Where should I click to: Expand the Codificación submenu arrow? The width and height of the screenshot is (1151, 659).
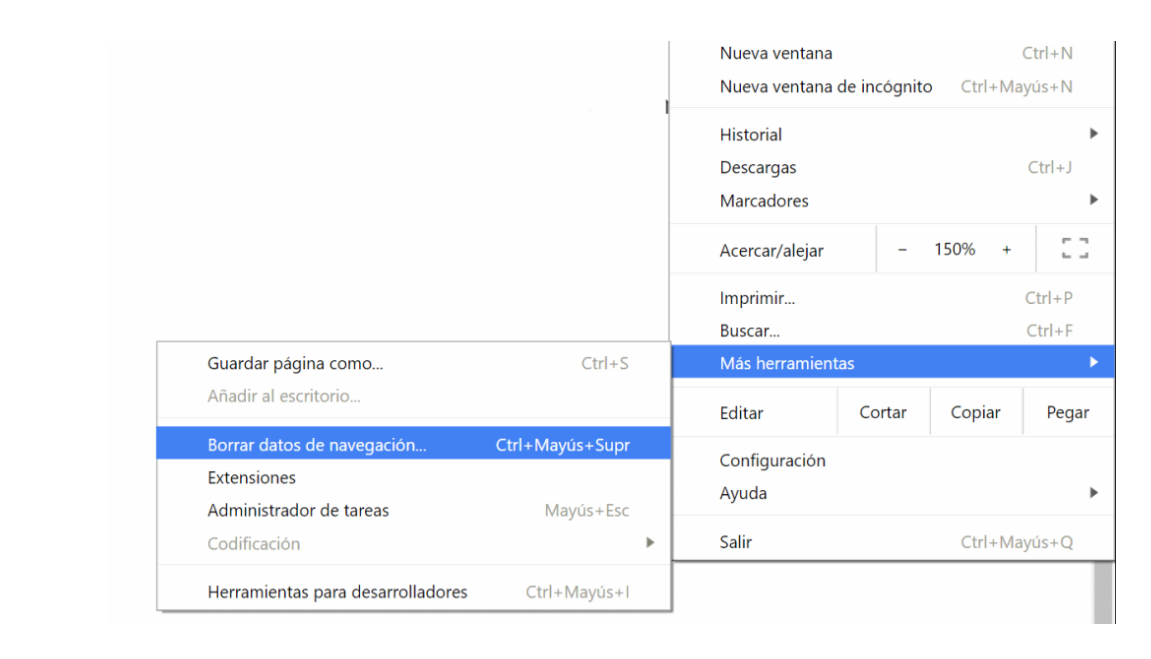651,543
